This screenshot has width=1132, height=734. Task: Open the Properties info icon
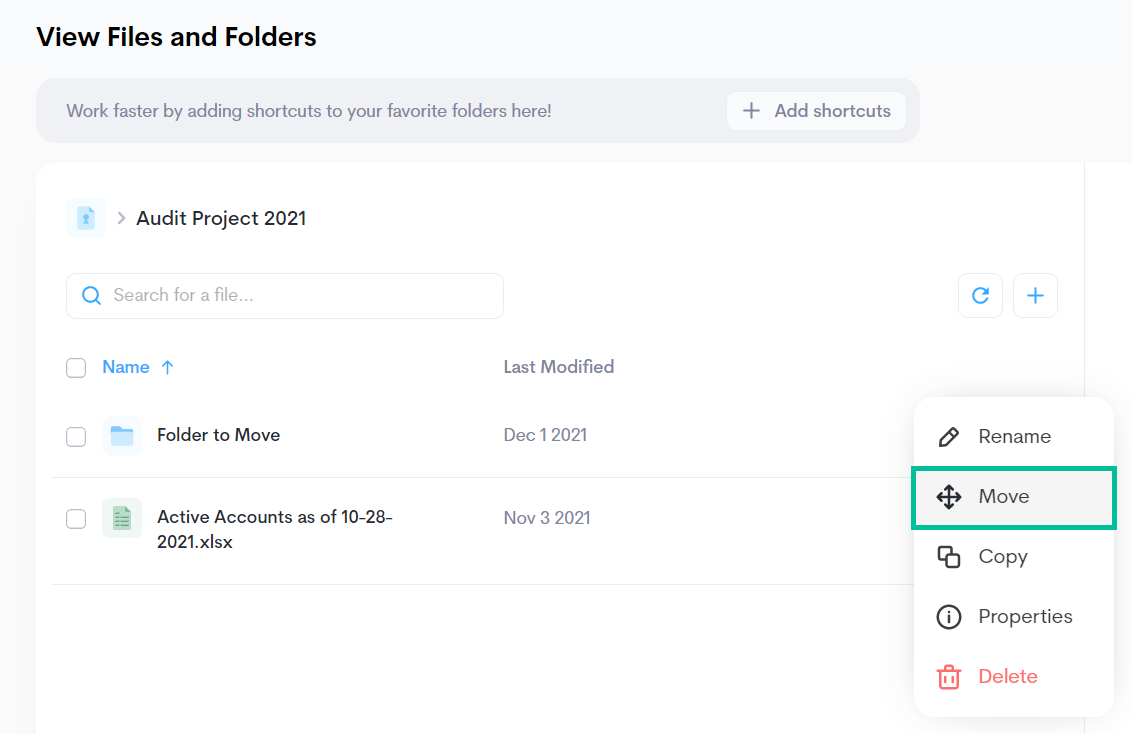(949, 616)
